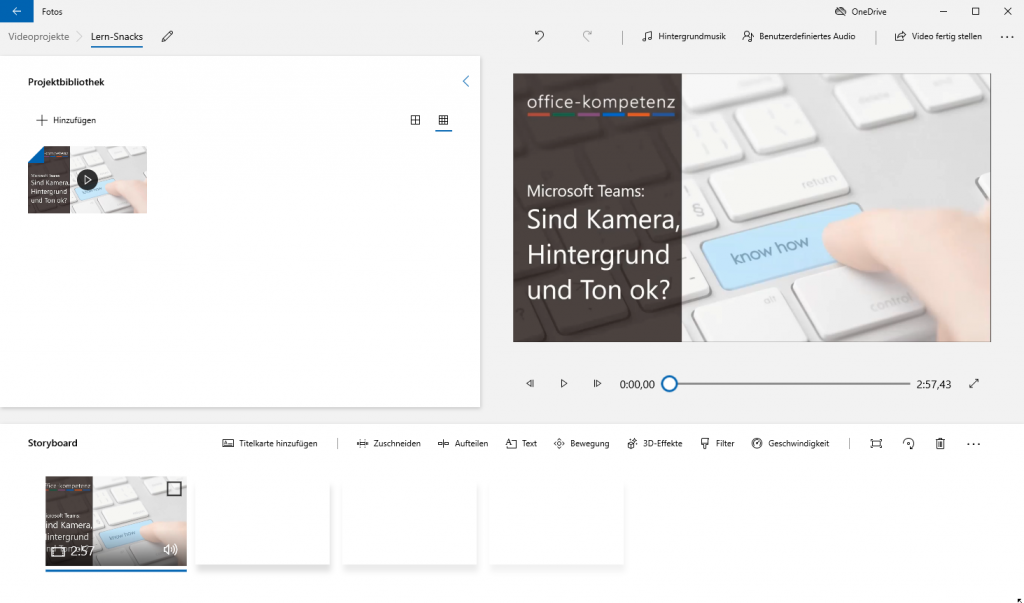Toggle the storyboard clip checkbox

(x=174, y=489)
